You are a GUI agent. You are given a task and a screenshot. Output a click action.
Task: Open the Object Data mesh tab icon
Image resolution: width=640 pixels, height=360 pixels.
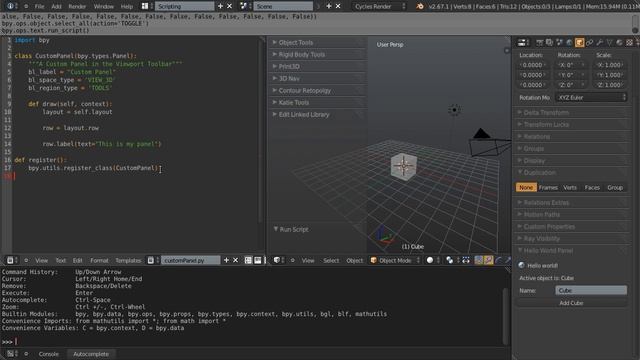pos(609,42)
